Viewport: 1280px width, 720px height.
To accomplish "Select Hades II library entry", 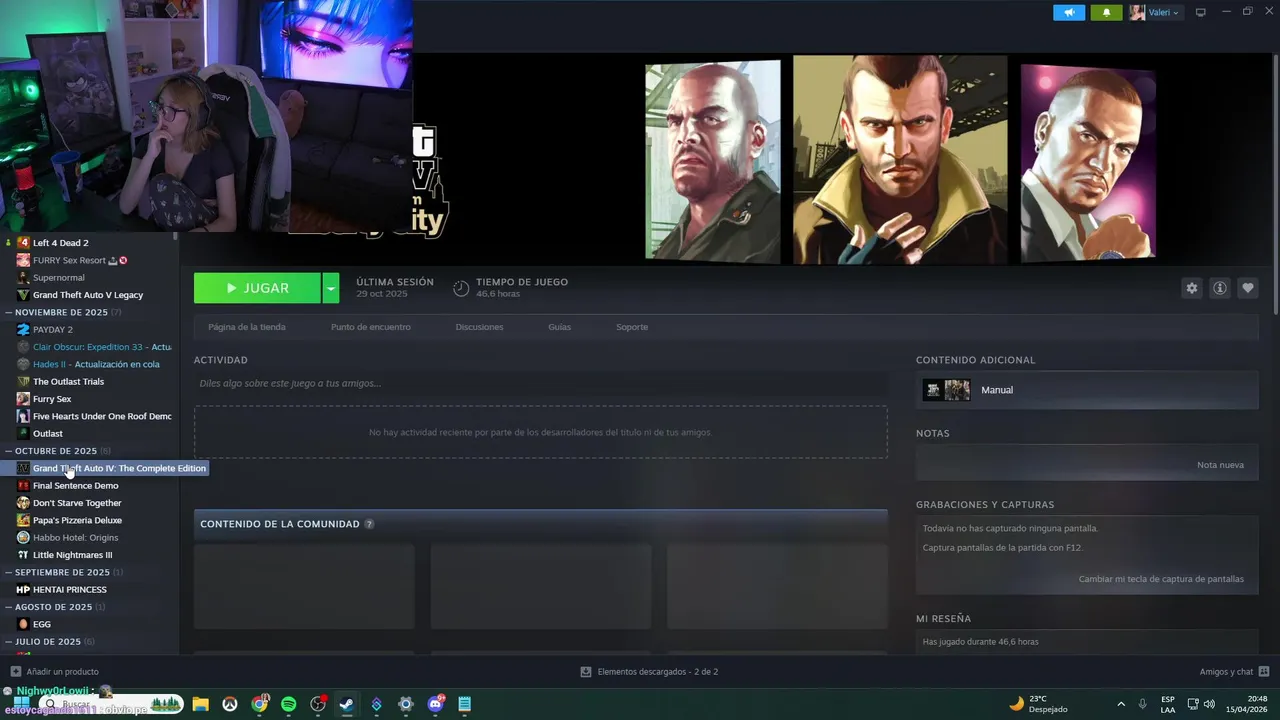I will click(x=96, y=364).
